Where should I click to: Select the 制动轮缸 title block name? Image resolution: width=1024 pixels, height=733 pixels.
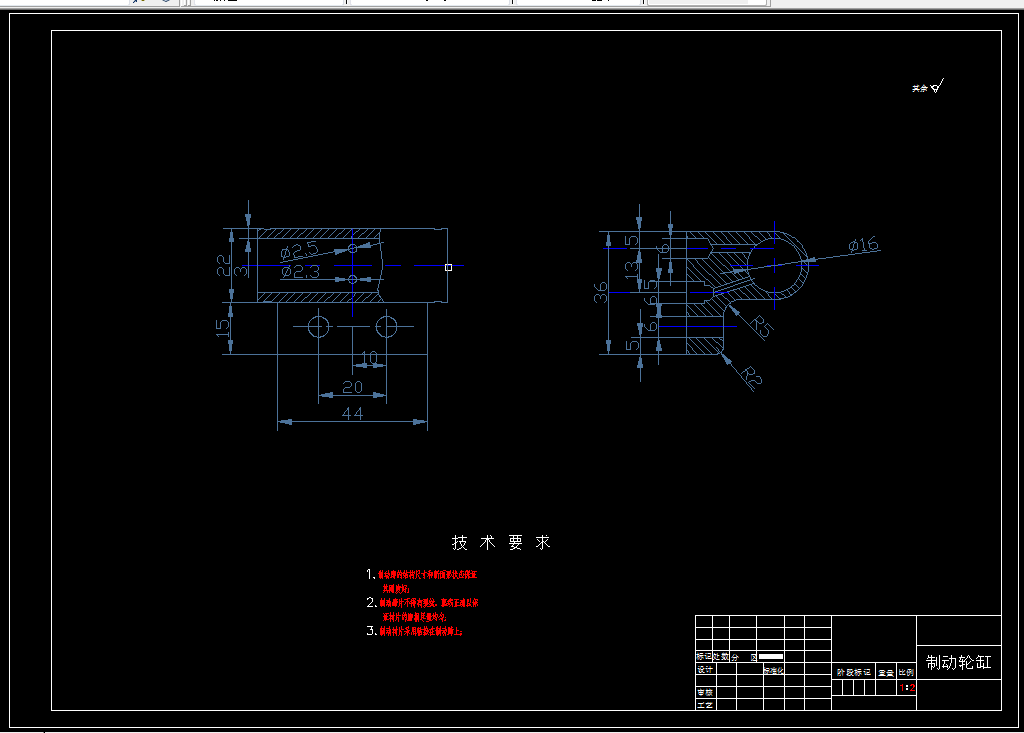(959, 662)
